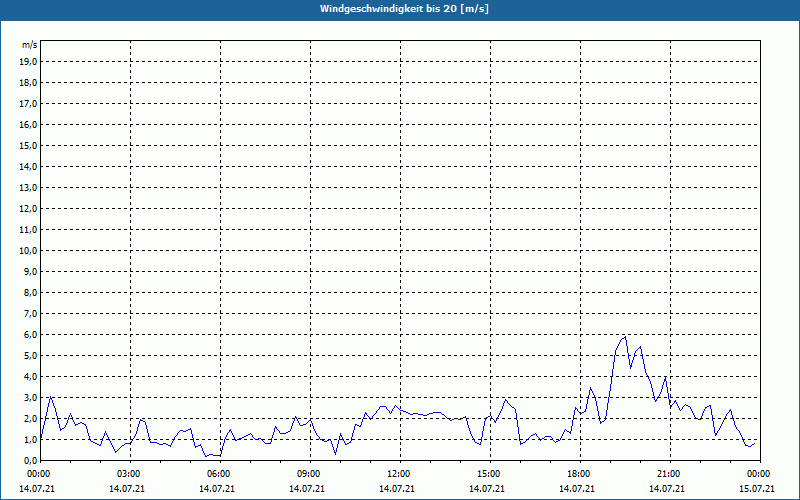
Task: Click the '03:00' time label
Action: pos(131,474)
